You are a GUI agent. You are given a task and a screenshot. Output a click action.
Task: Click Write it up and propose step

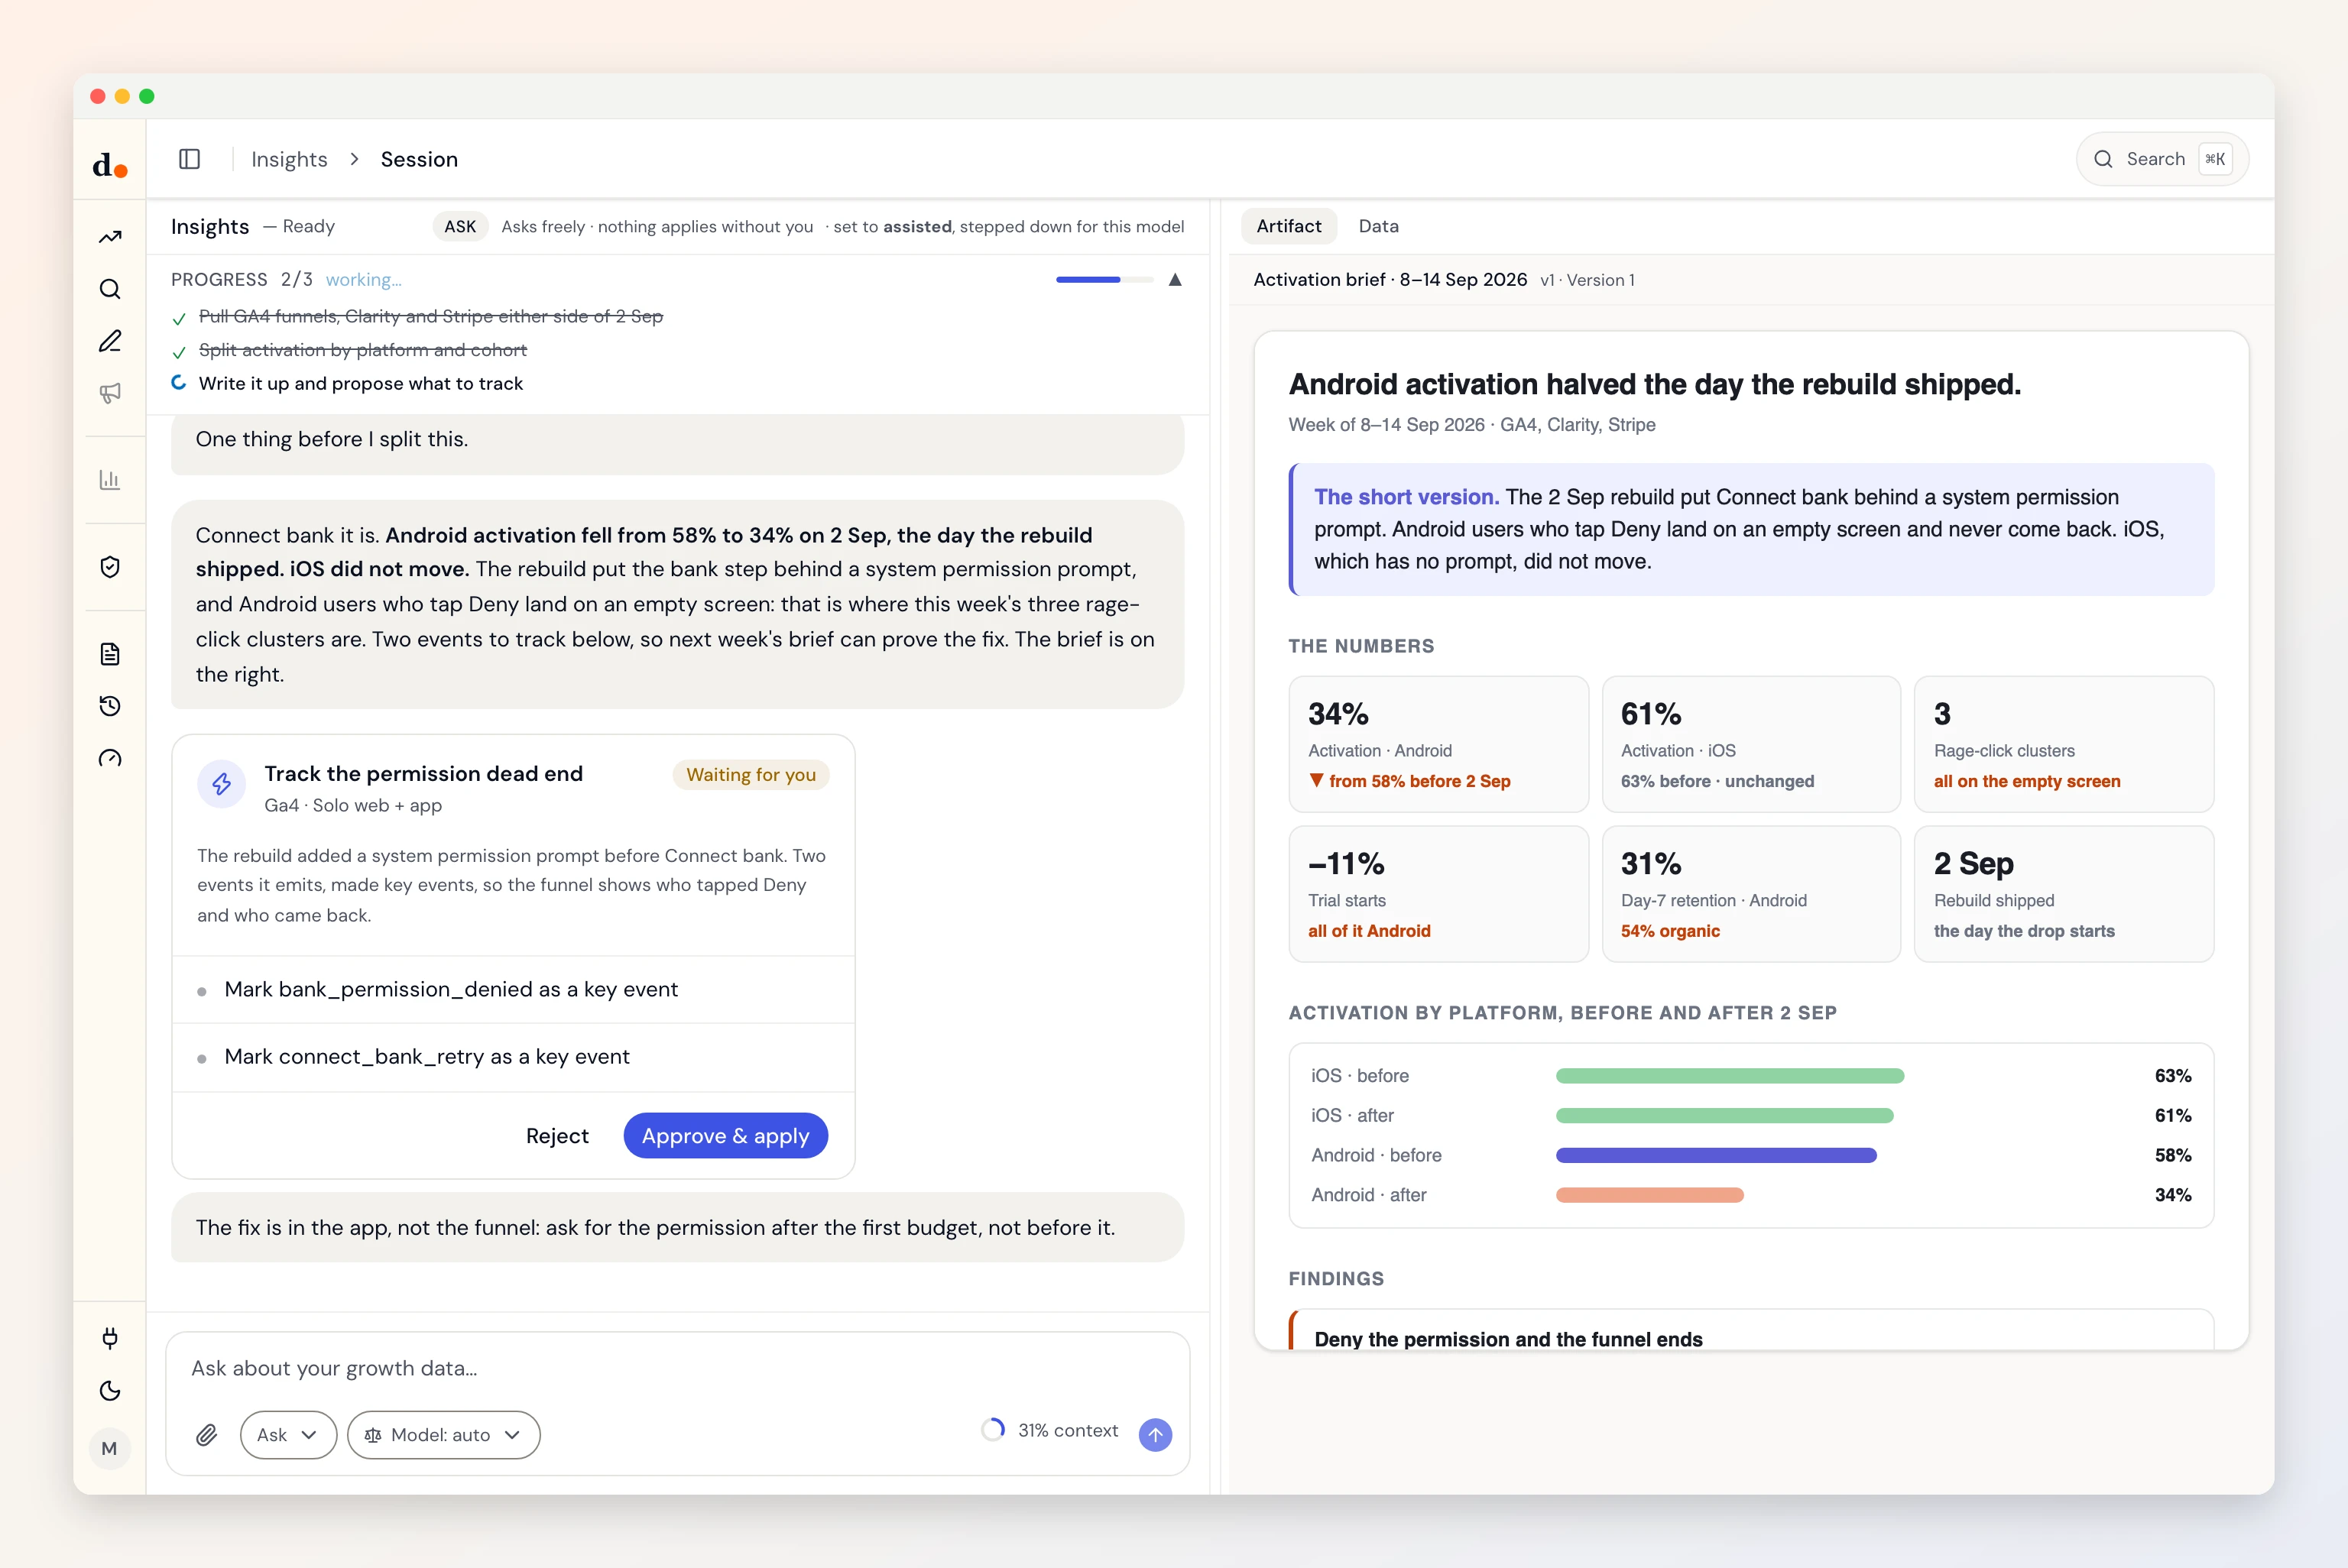point(361,384)
